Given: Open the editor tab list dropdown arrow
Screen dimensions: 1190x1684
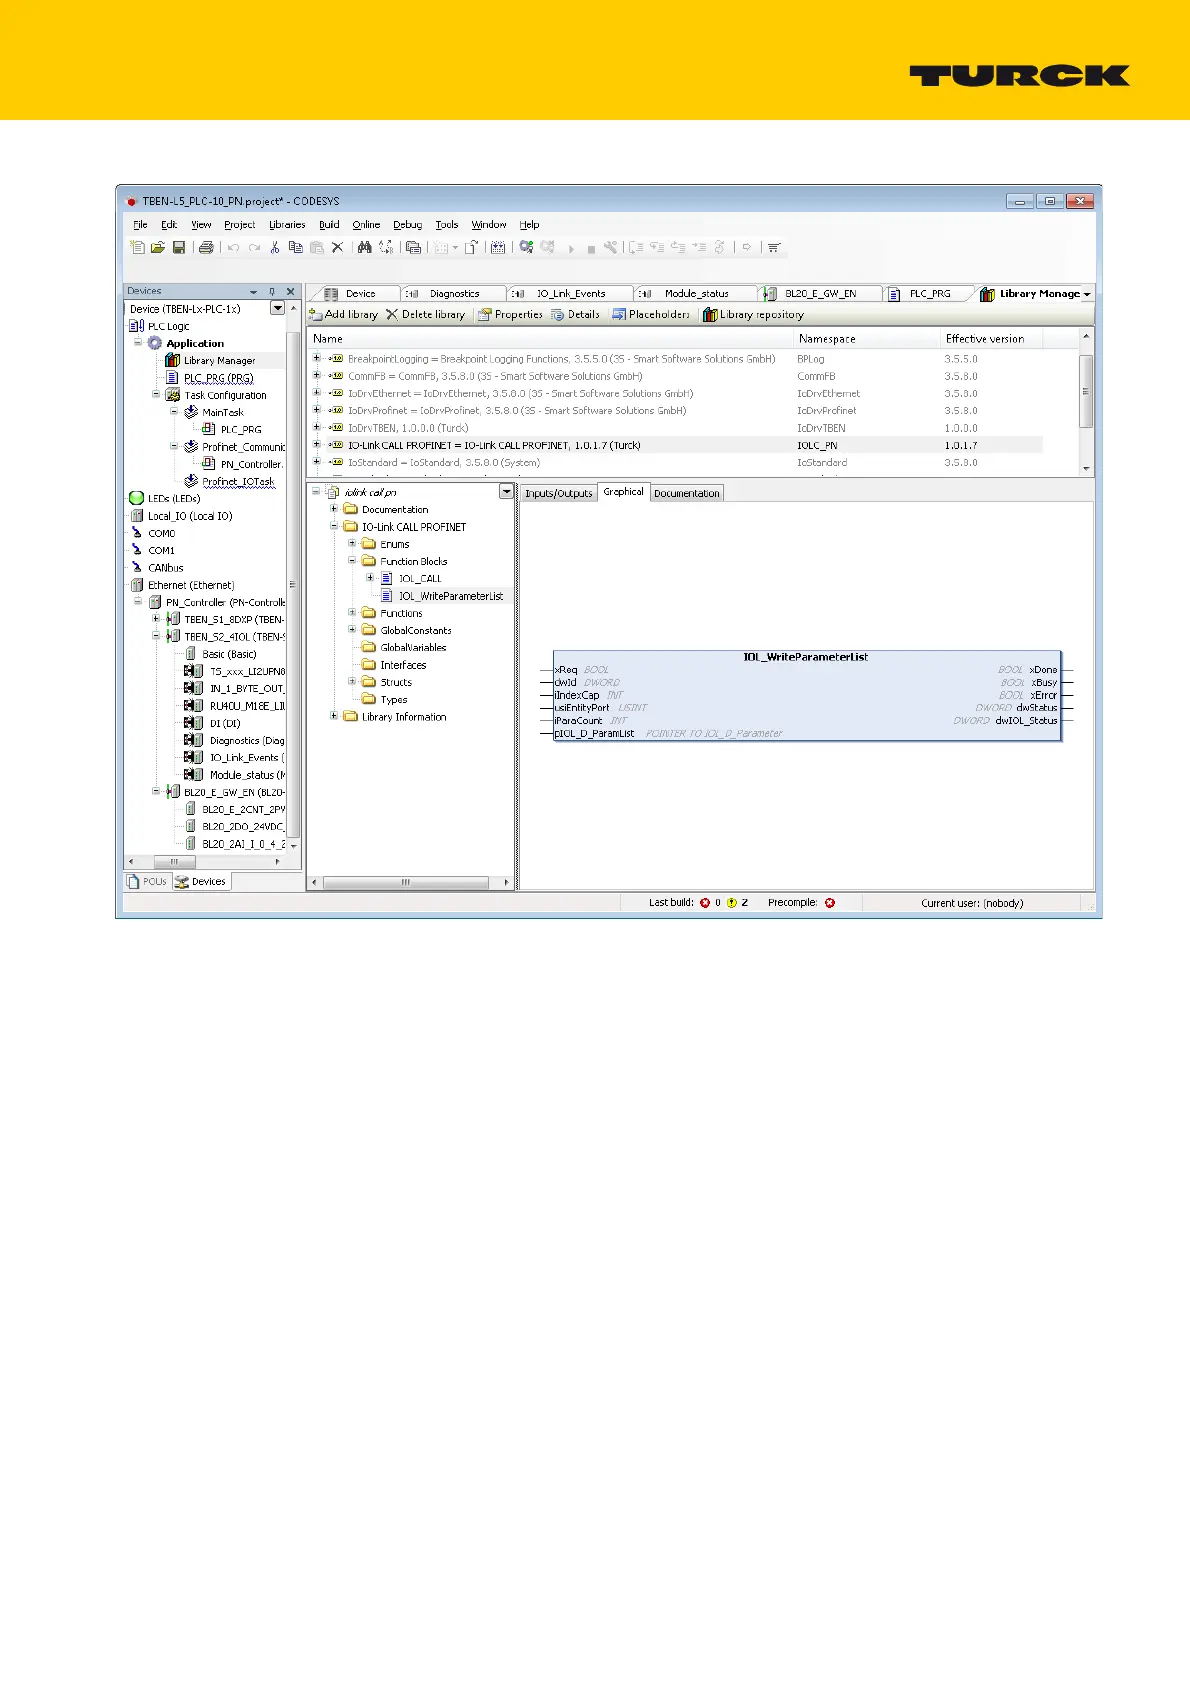Looking at the screenshot, I should coord(1087,294).
